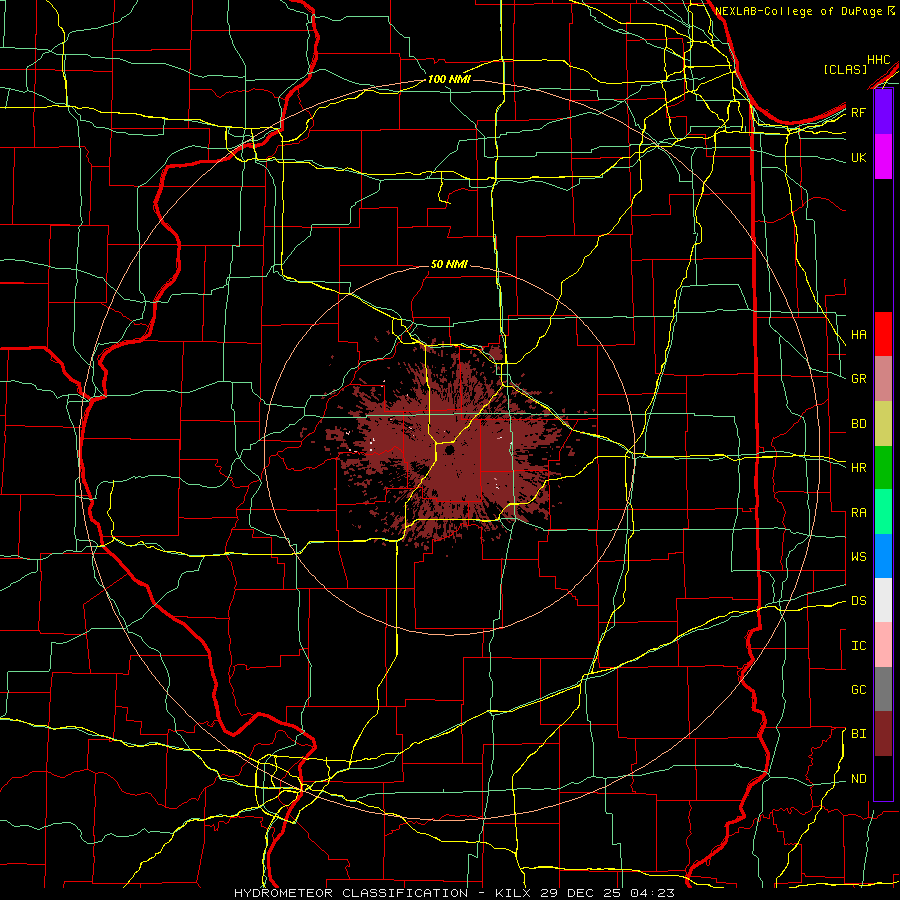
Task: Click the WS blue color swatch
Action: click(883, 556)
